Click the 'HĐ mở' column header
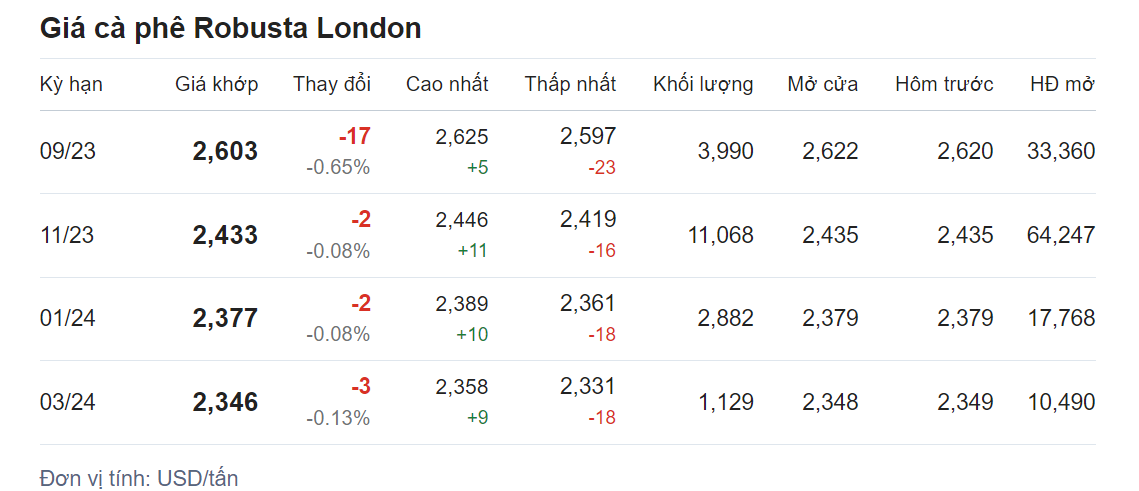The height and width of the screenshot is (491, 1139). point(1062,84)
